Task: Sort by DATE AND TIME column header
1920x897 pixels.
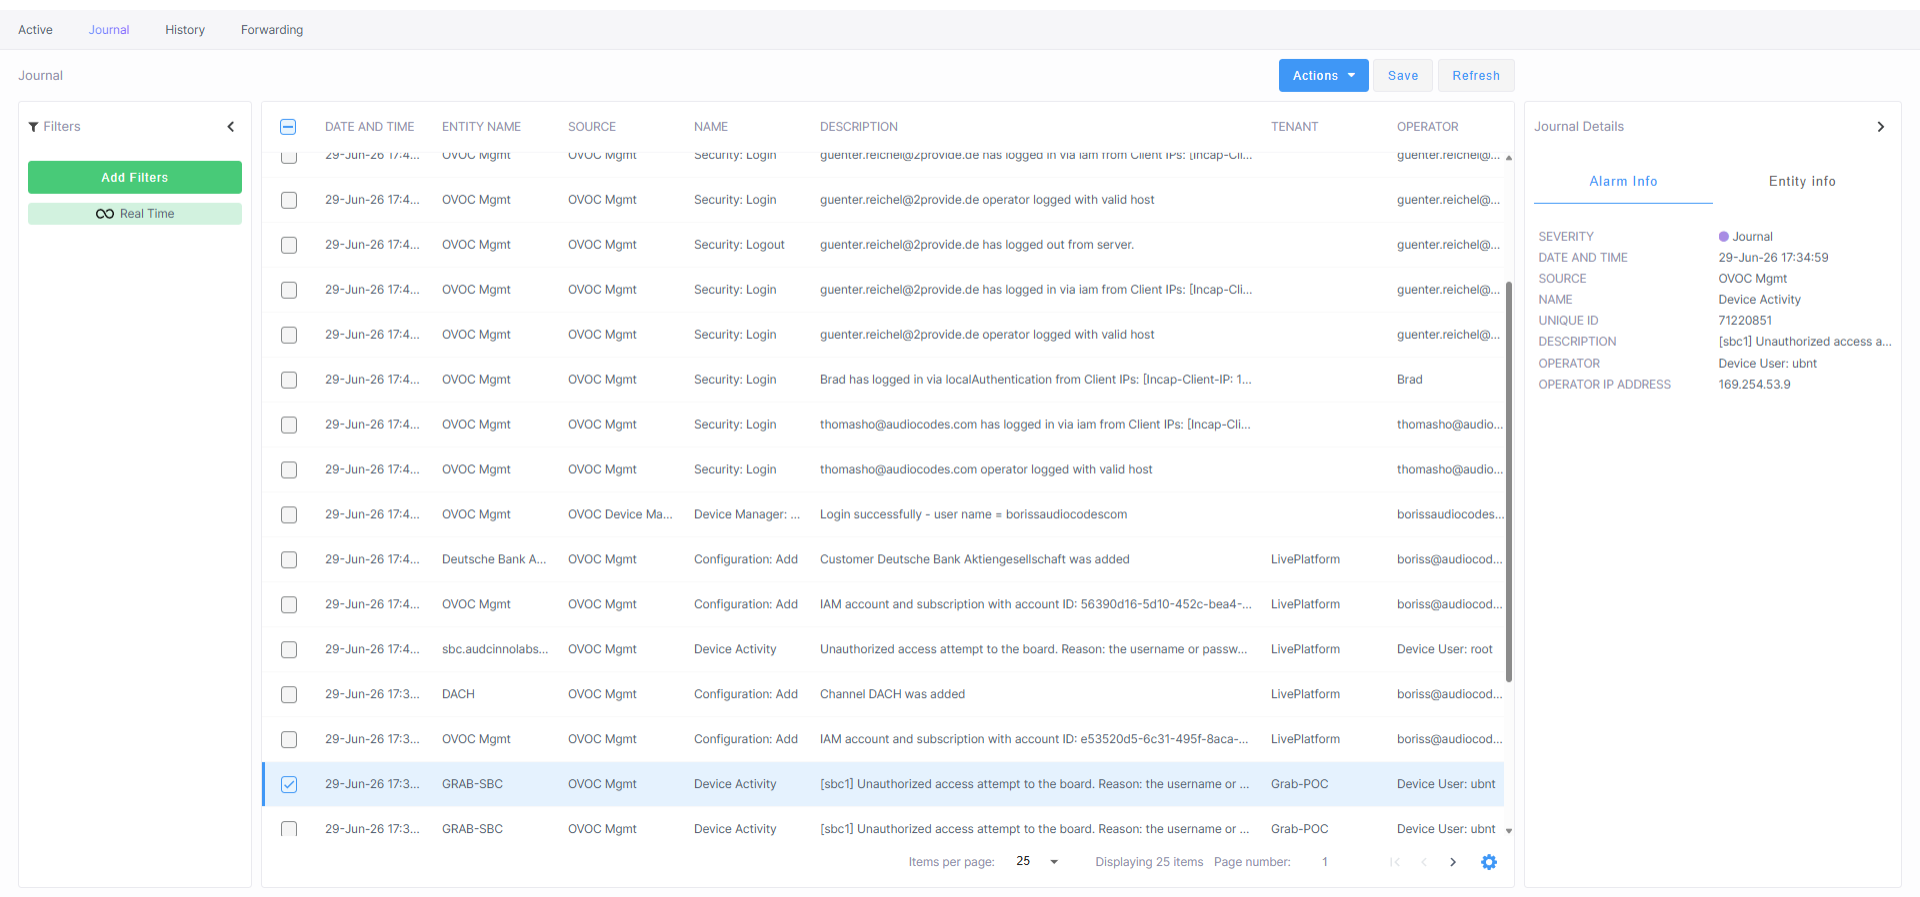Action: point(369,127)
